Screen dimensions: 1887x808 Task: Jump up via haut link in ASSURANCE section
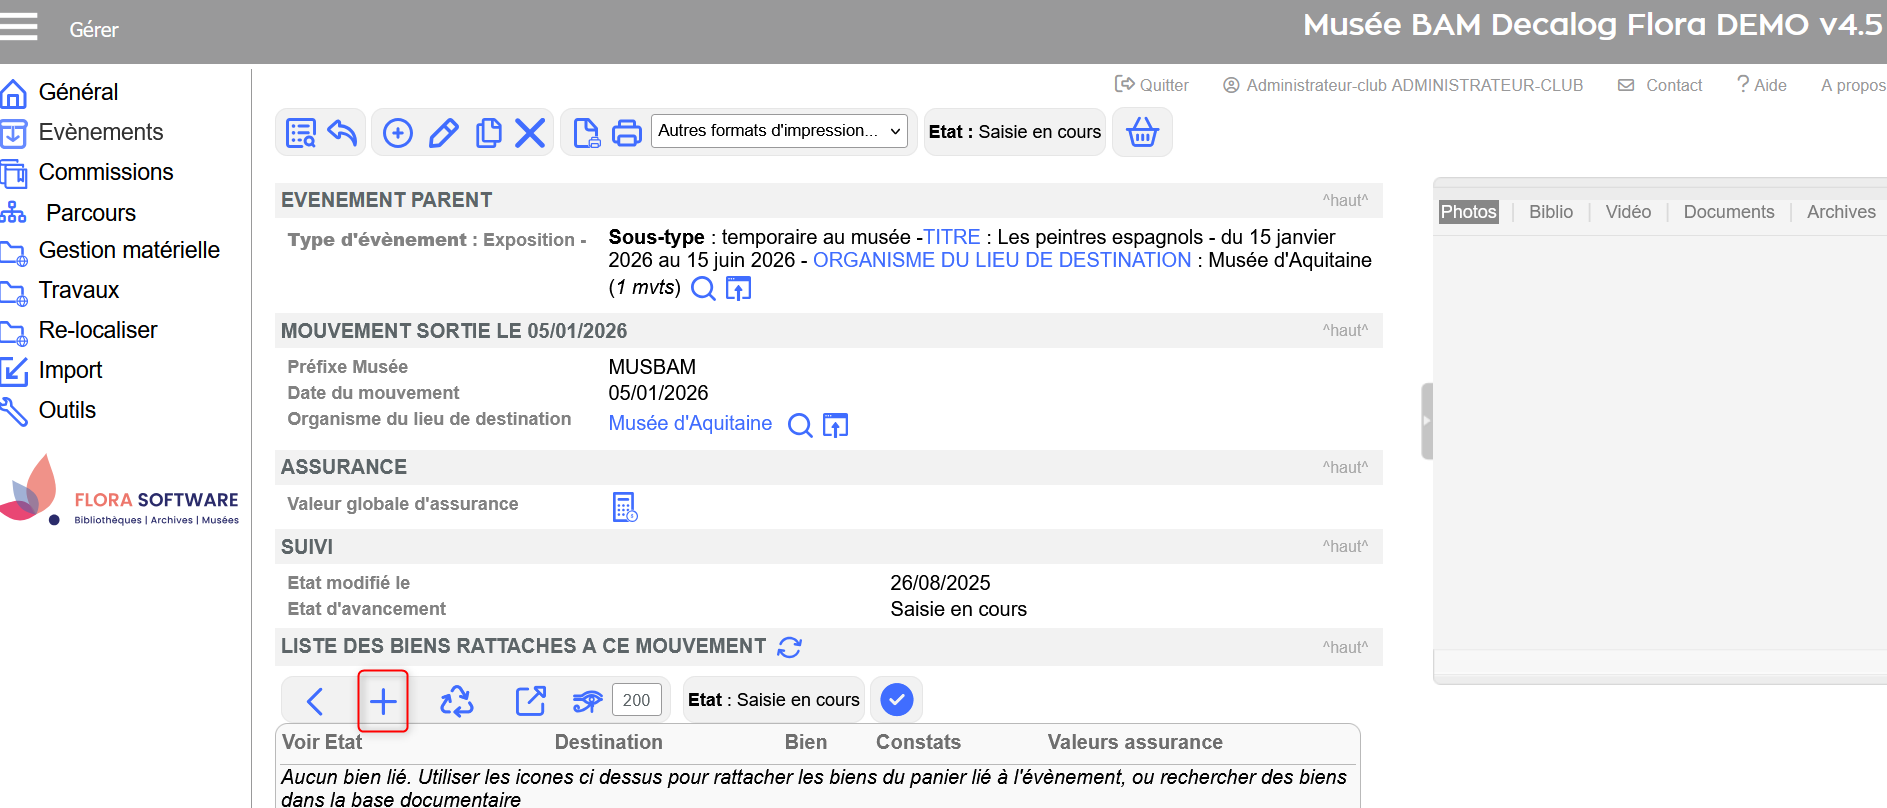pos(1345,467)
